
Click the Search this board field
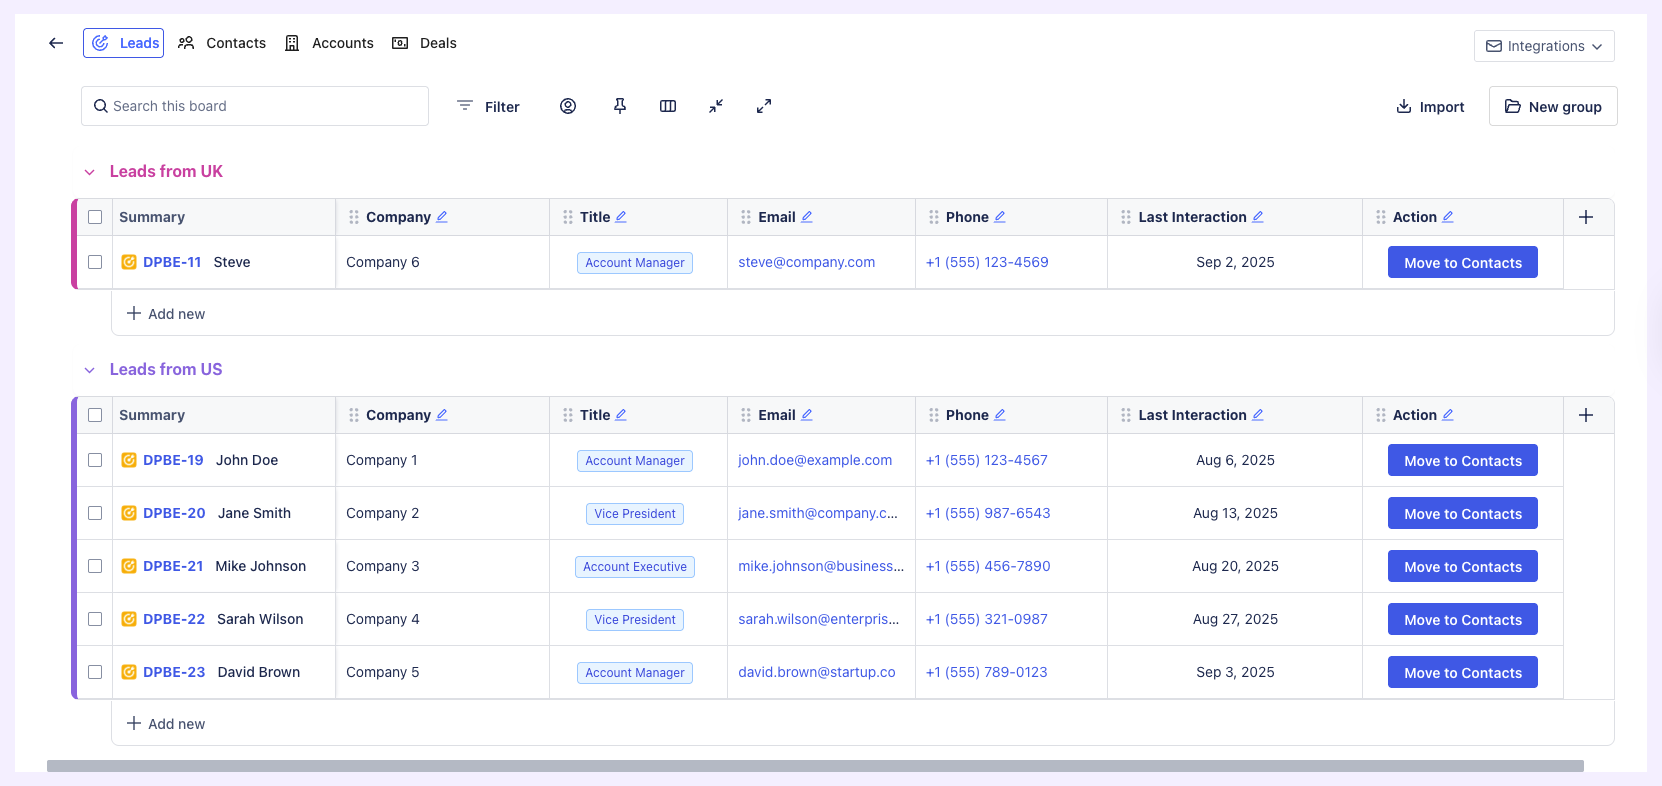(x=255, y=106)
